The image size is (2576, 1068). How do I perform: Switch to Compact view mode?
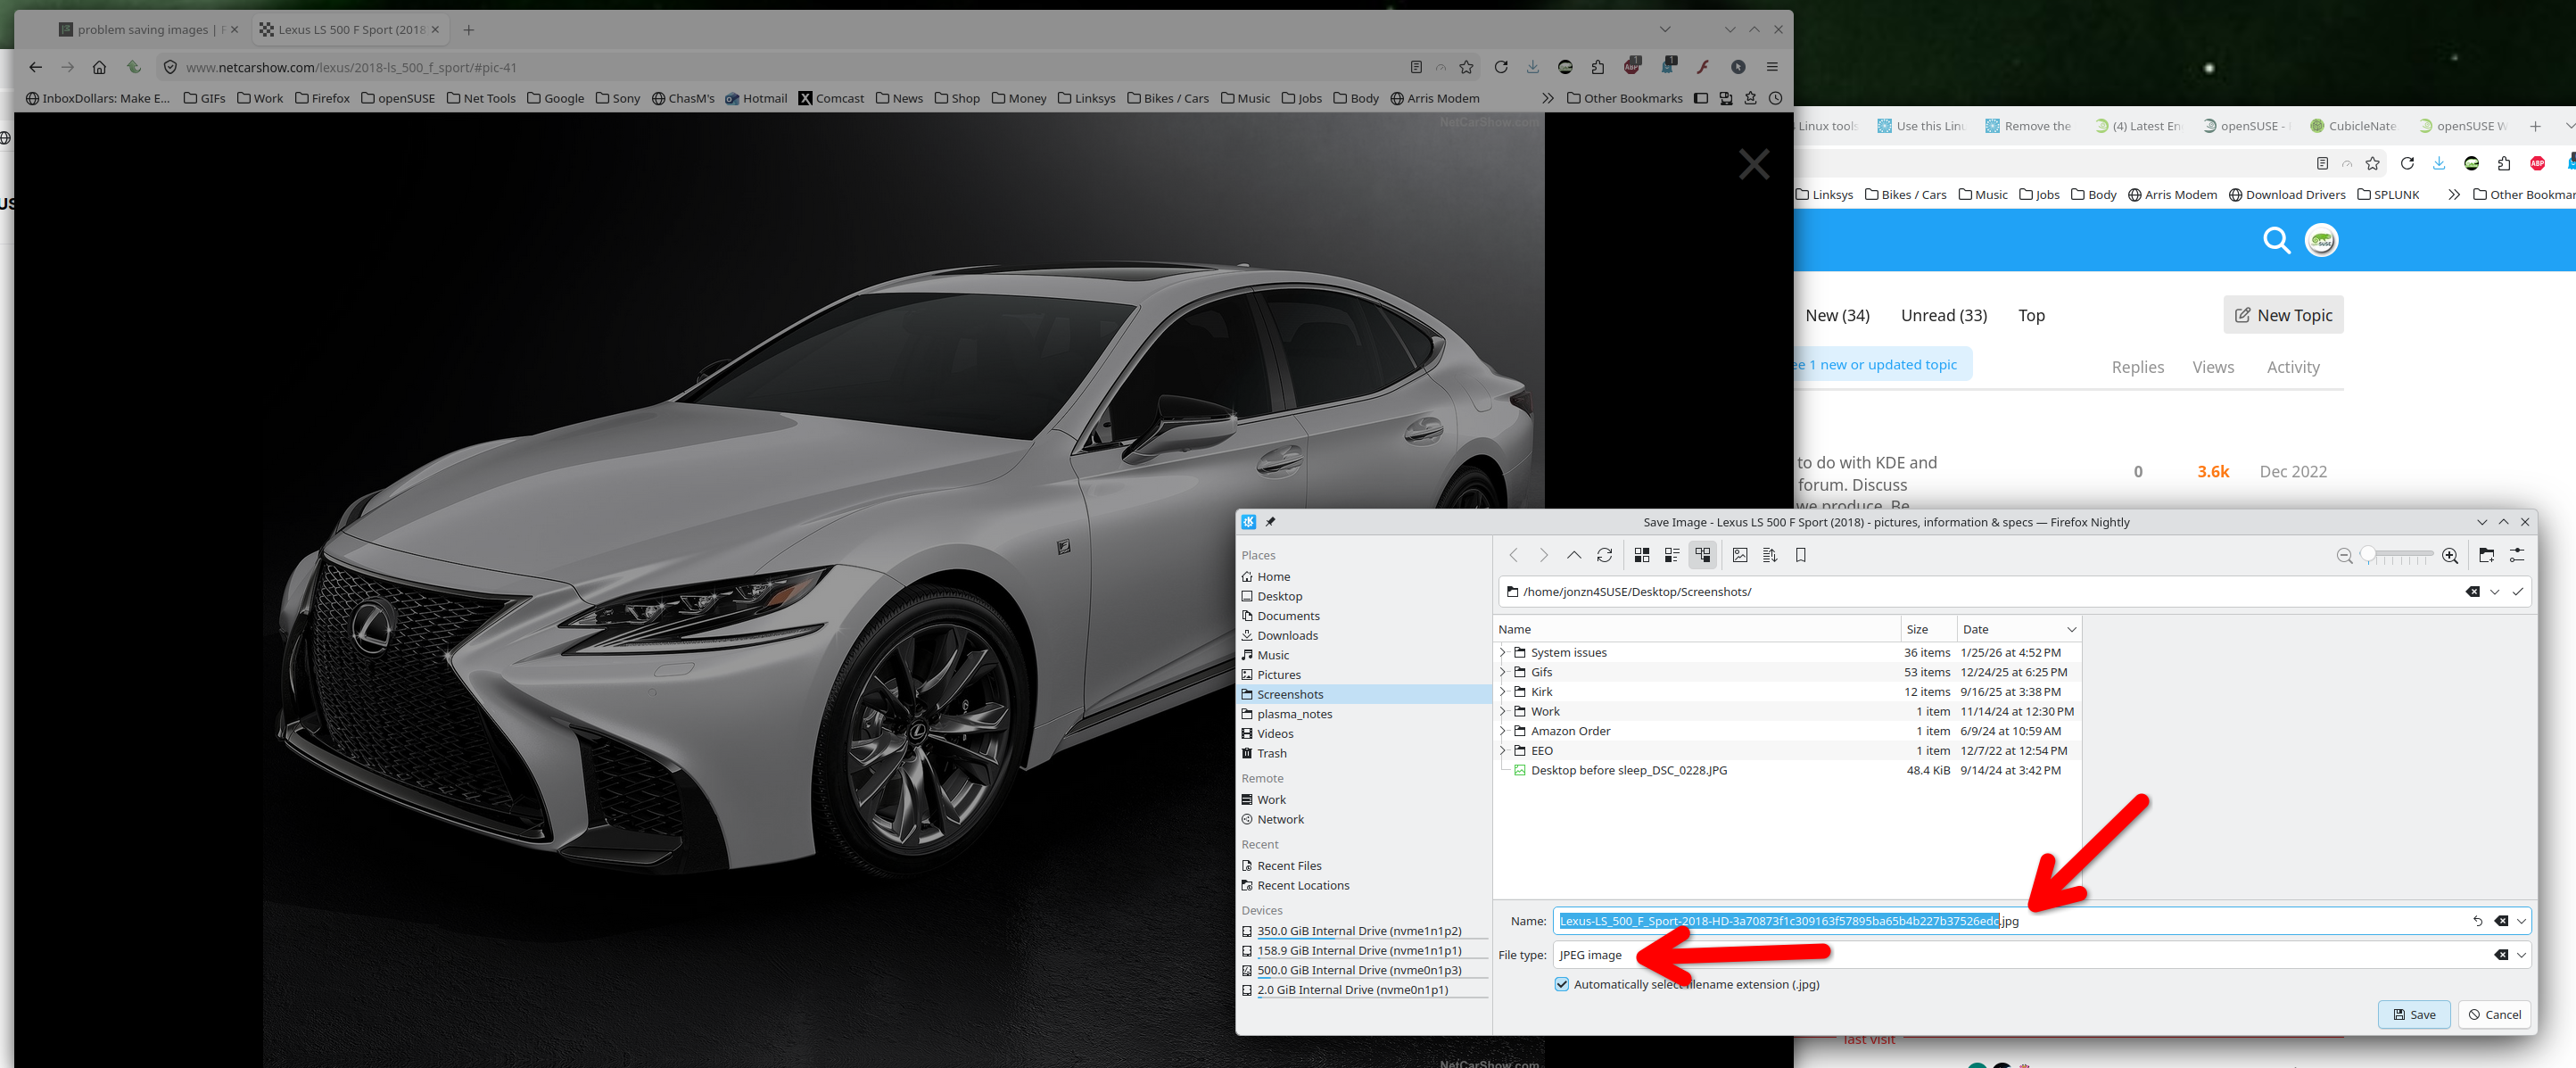pos(1671,555)
